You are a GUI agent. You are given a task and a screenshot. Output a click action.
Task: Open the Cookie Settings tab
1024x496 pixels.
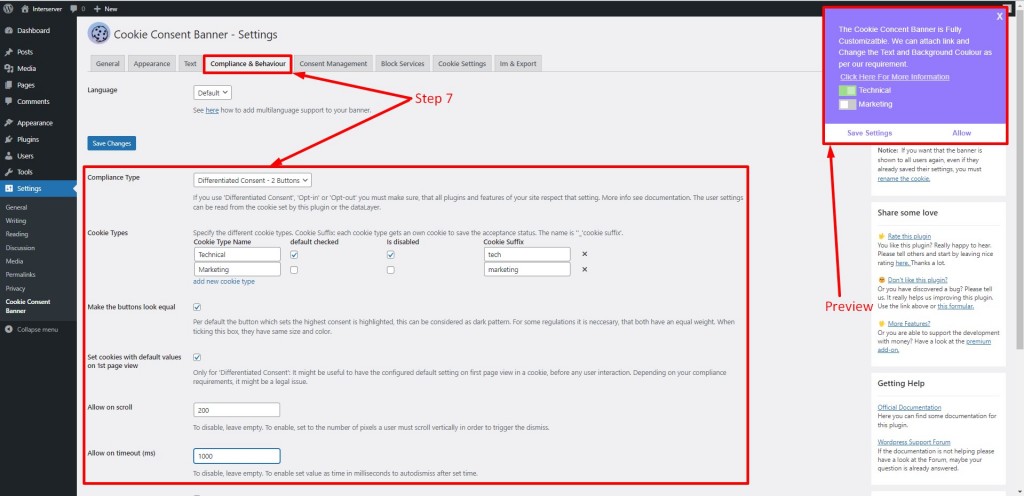[x=462, y=64]
